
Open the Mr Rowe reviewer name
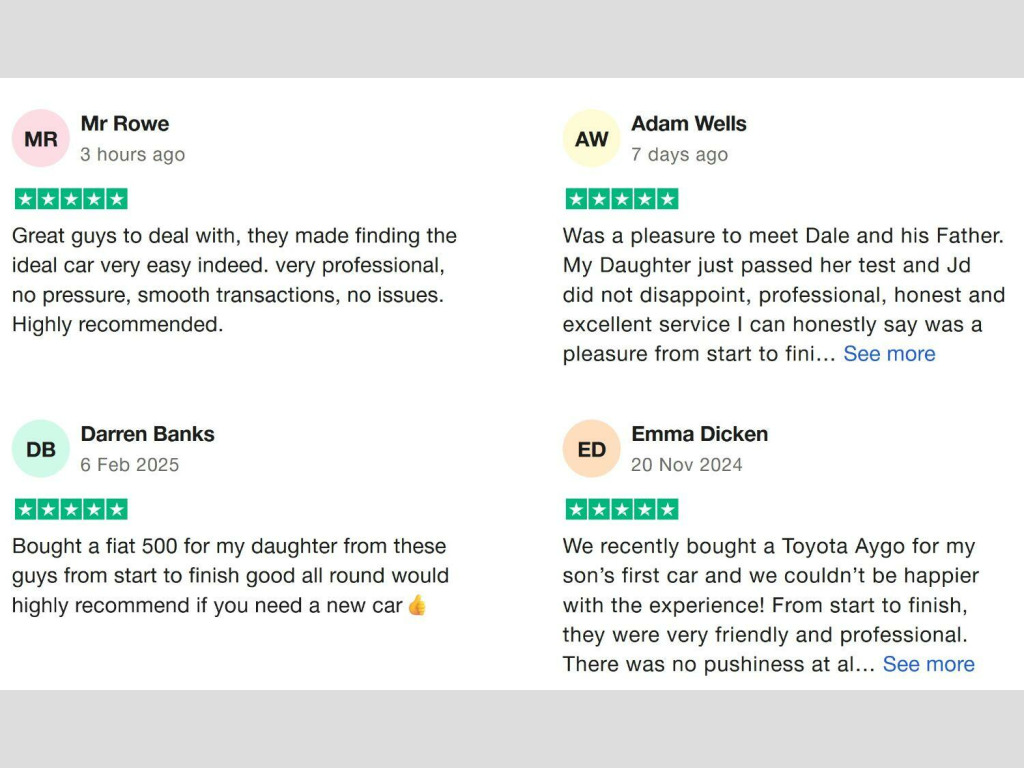point(125,124)
